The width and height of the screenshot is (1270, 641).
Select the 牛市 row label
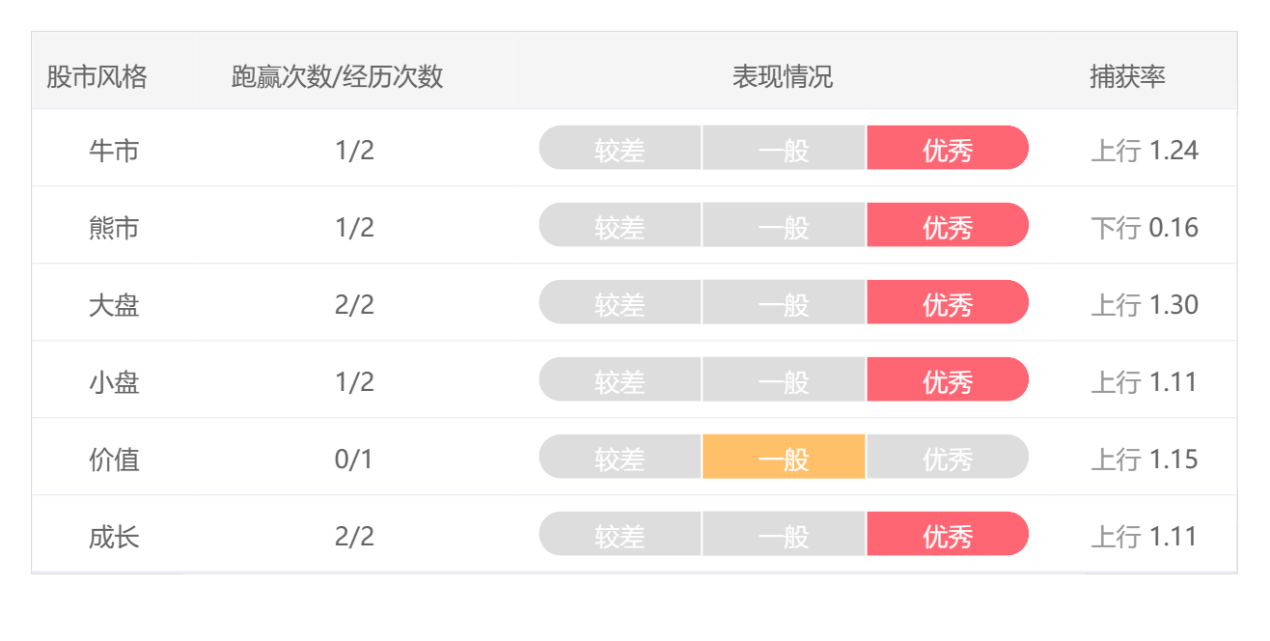pos(114,151)
